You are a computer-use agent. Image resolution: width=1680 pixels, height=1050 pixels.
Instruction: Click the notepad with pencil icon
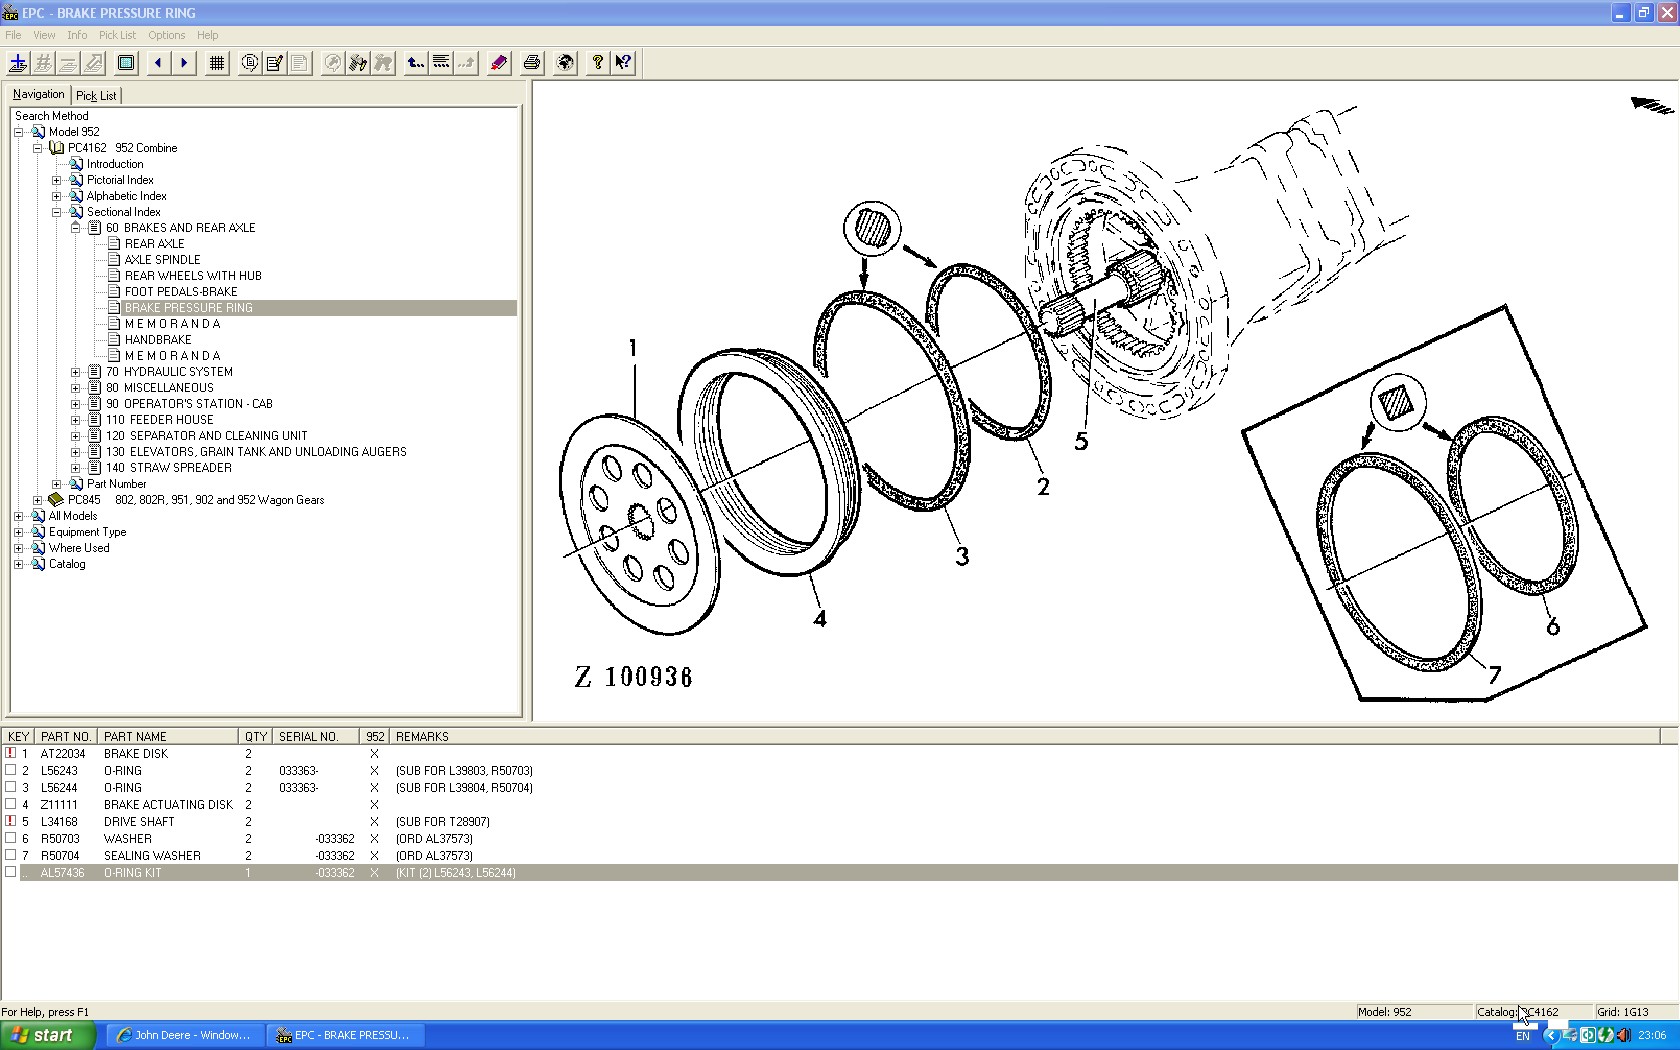click(275, 63)
